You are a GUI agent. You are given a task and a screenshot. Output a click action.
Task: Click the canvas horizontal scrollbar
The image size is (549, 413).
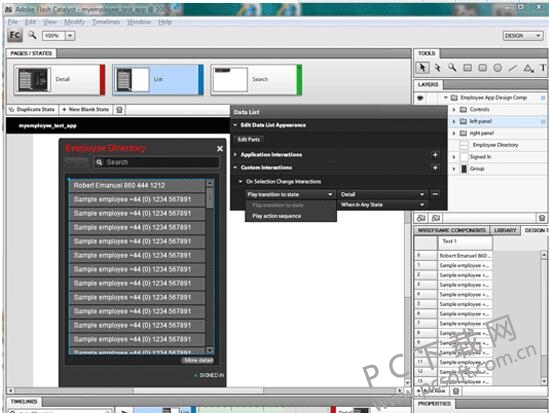pos(205,391)
